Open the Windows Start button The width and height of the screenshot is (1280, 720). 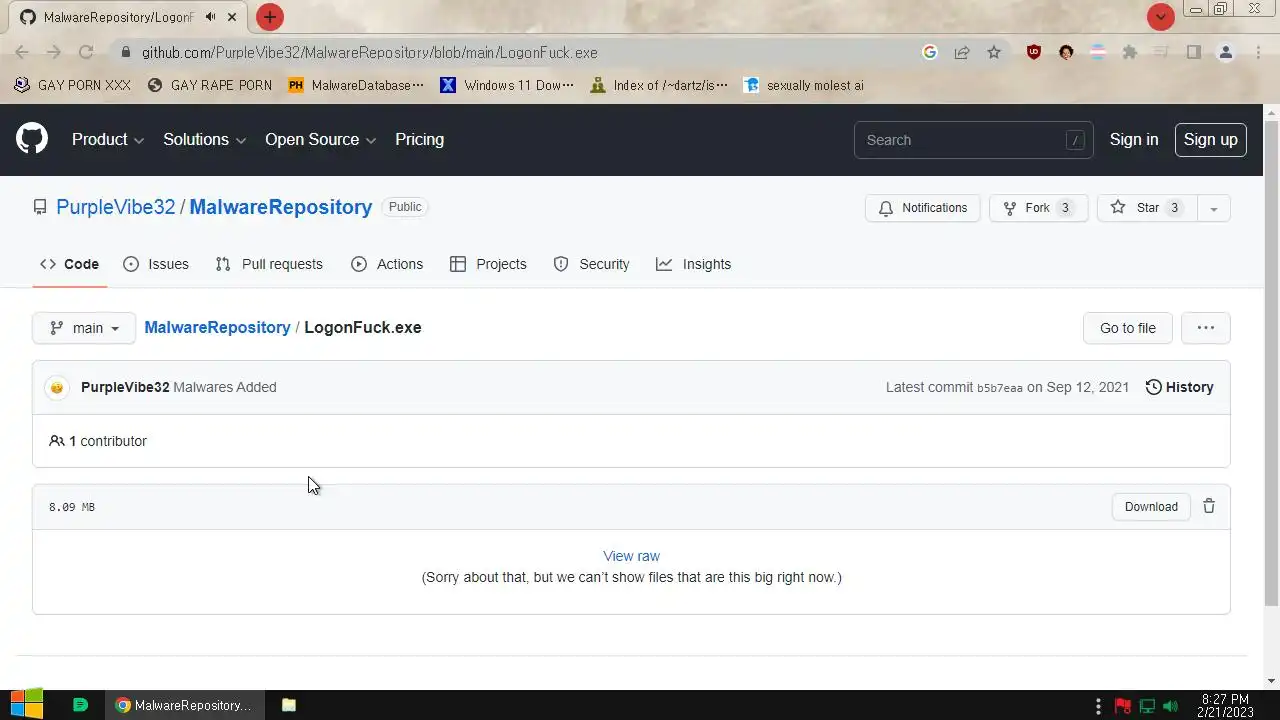point(26,705)
